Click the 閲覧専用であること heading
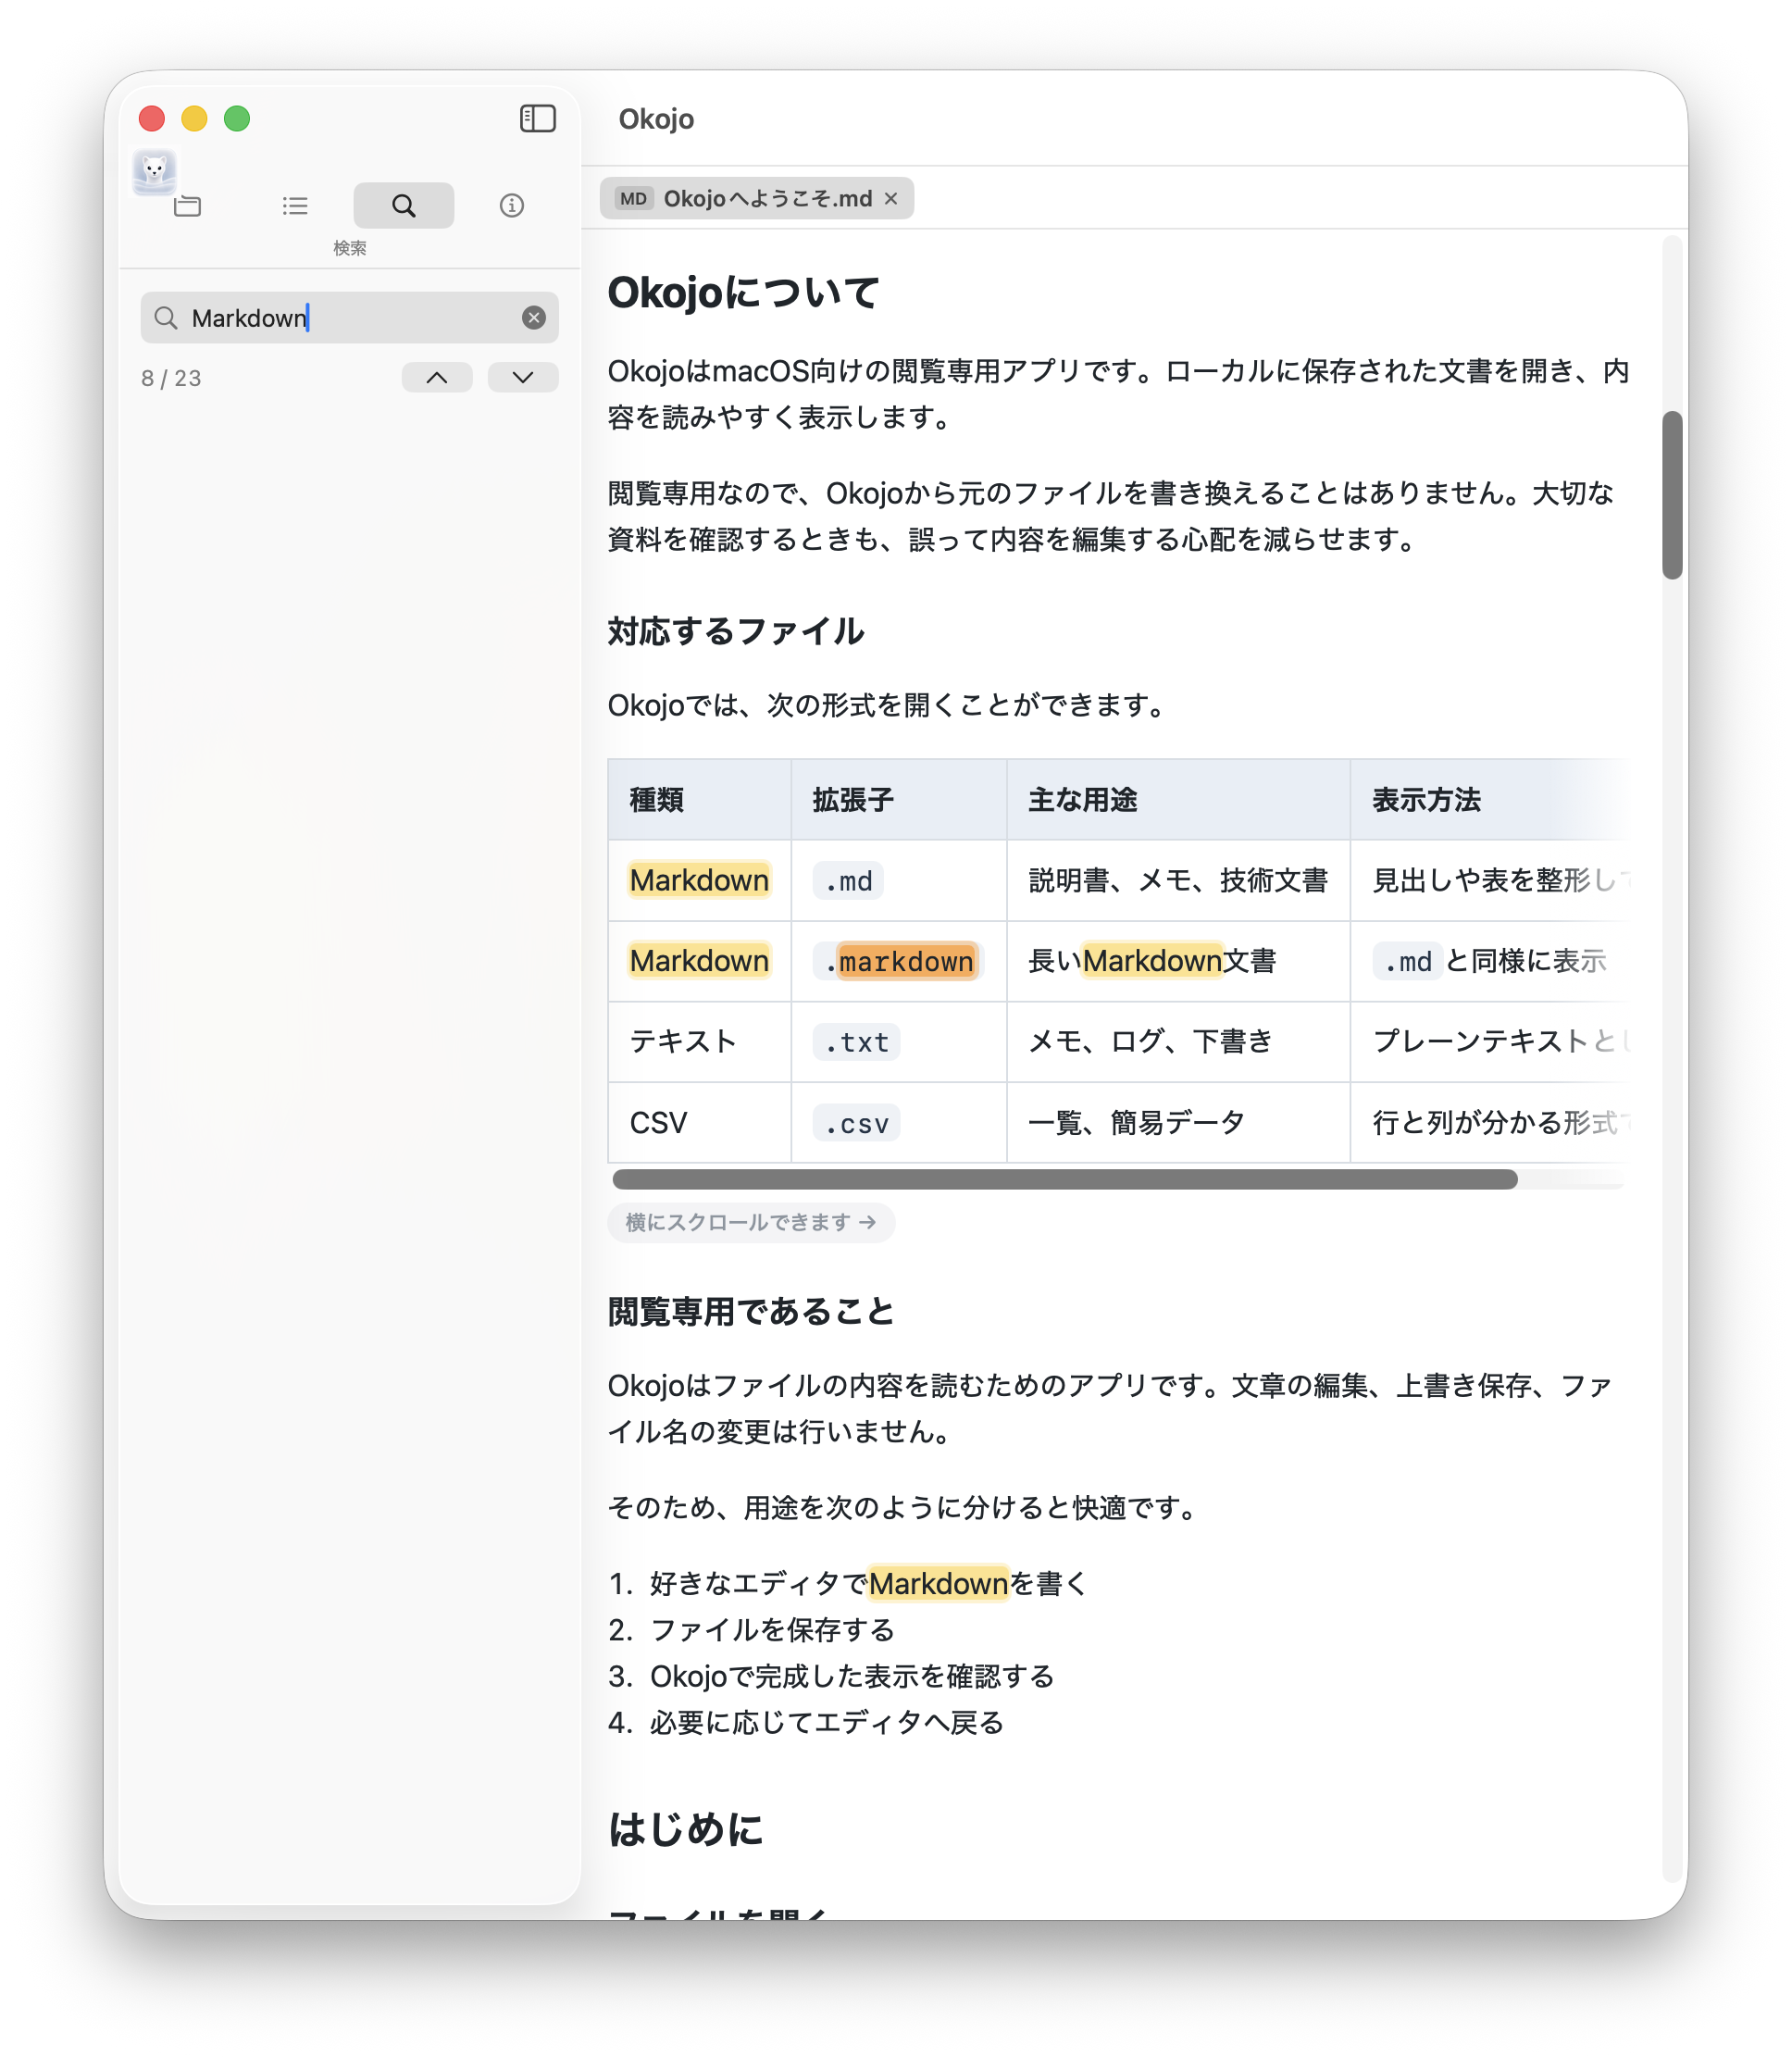The width and height of the screenshot is (1792, 2057). click(751, 1312)
